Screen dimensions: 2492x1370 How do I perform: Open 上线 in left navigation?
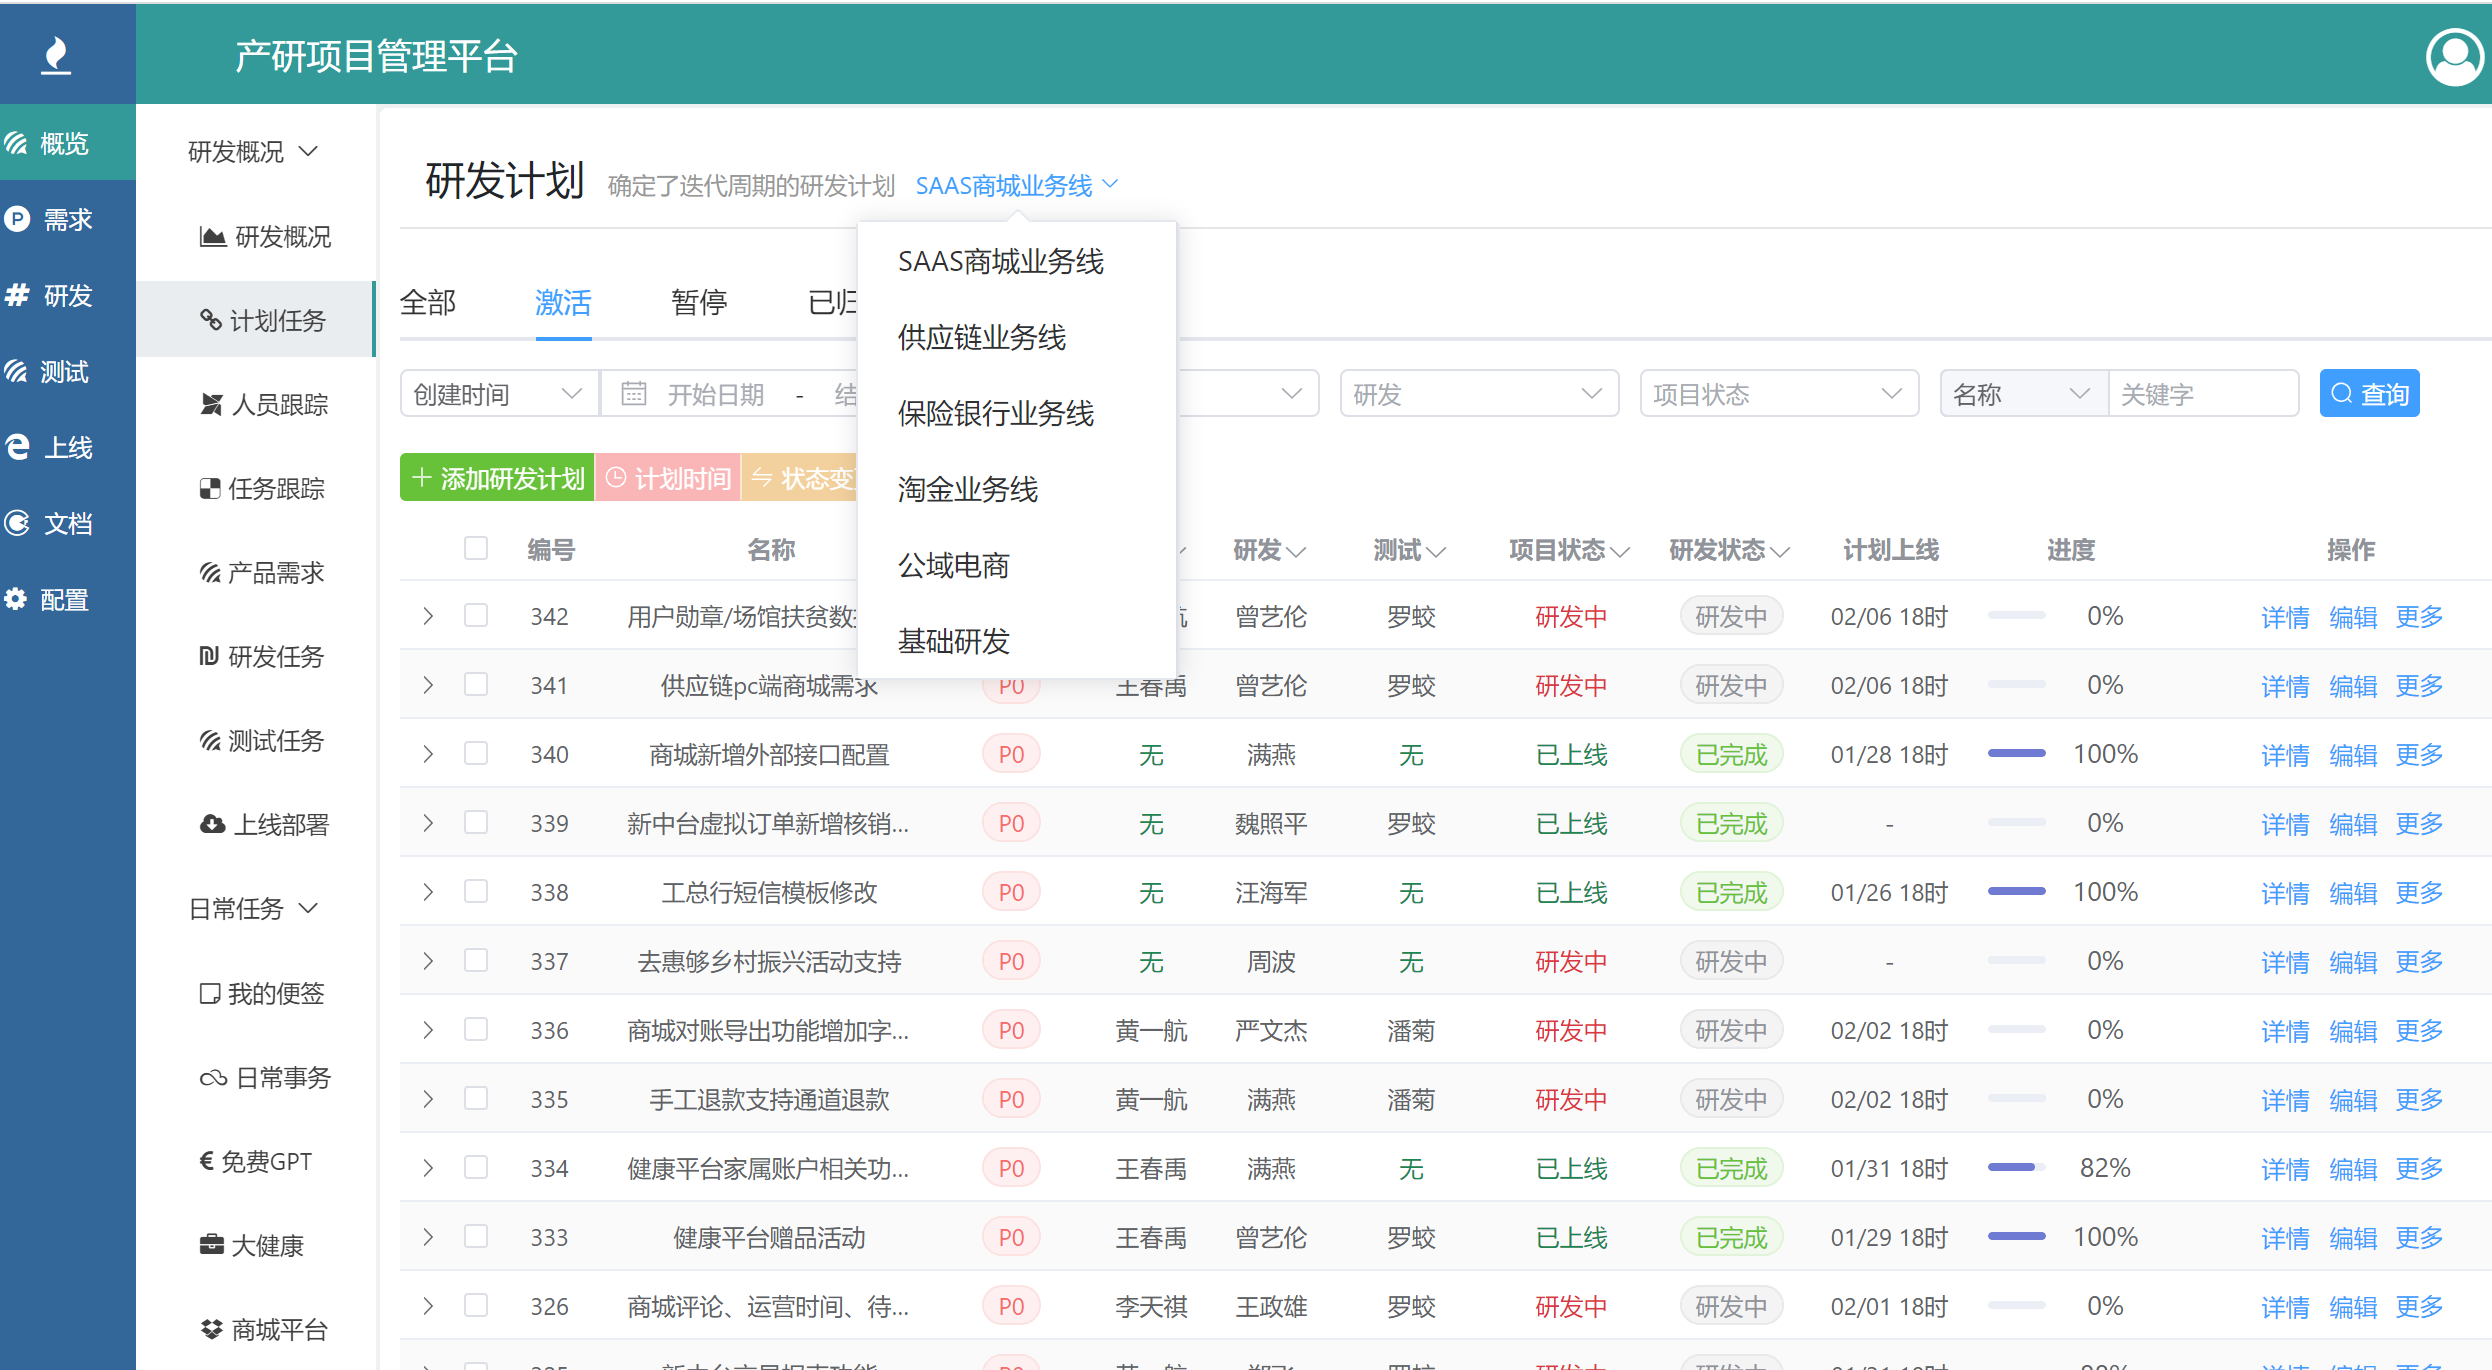click(68, 448)
